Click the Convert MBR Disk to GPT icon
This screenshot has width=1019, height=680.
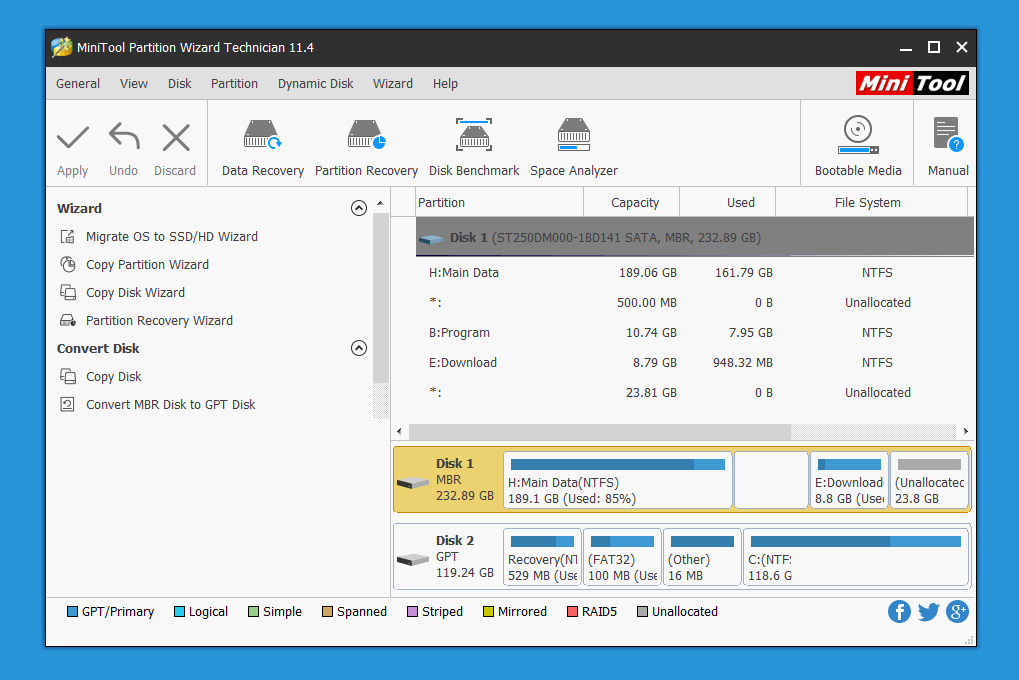(68, 404)
